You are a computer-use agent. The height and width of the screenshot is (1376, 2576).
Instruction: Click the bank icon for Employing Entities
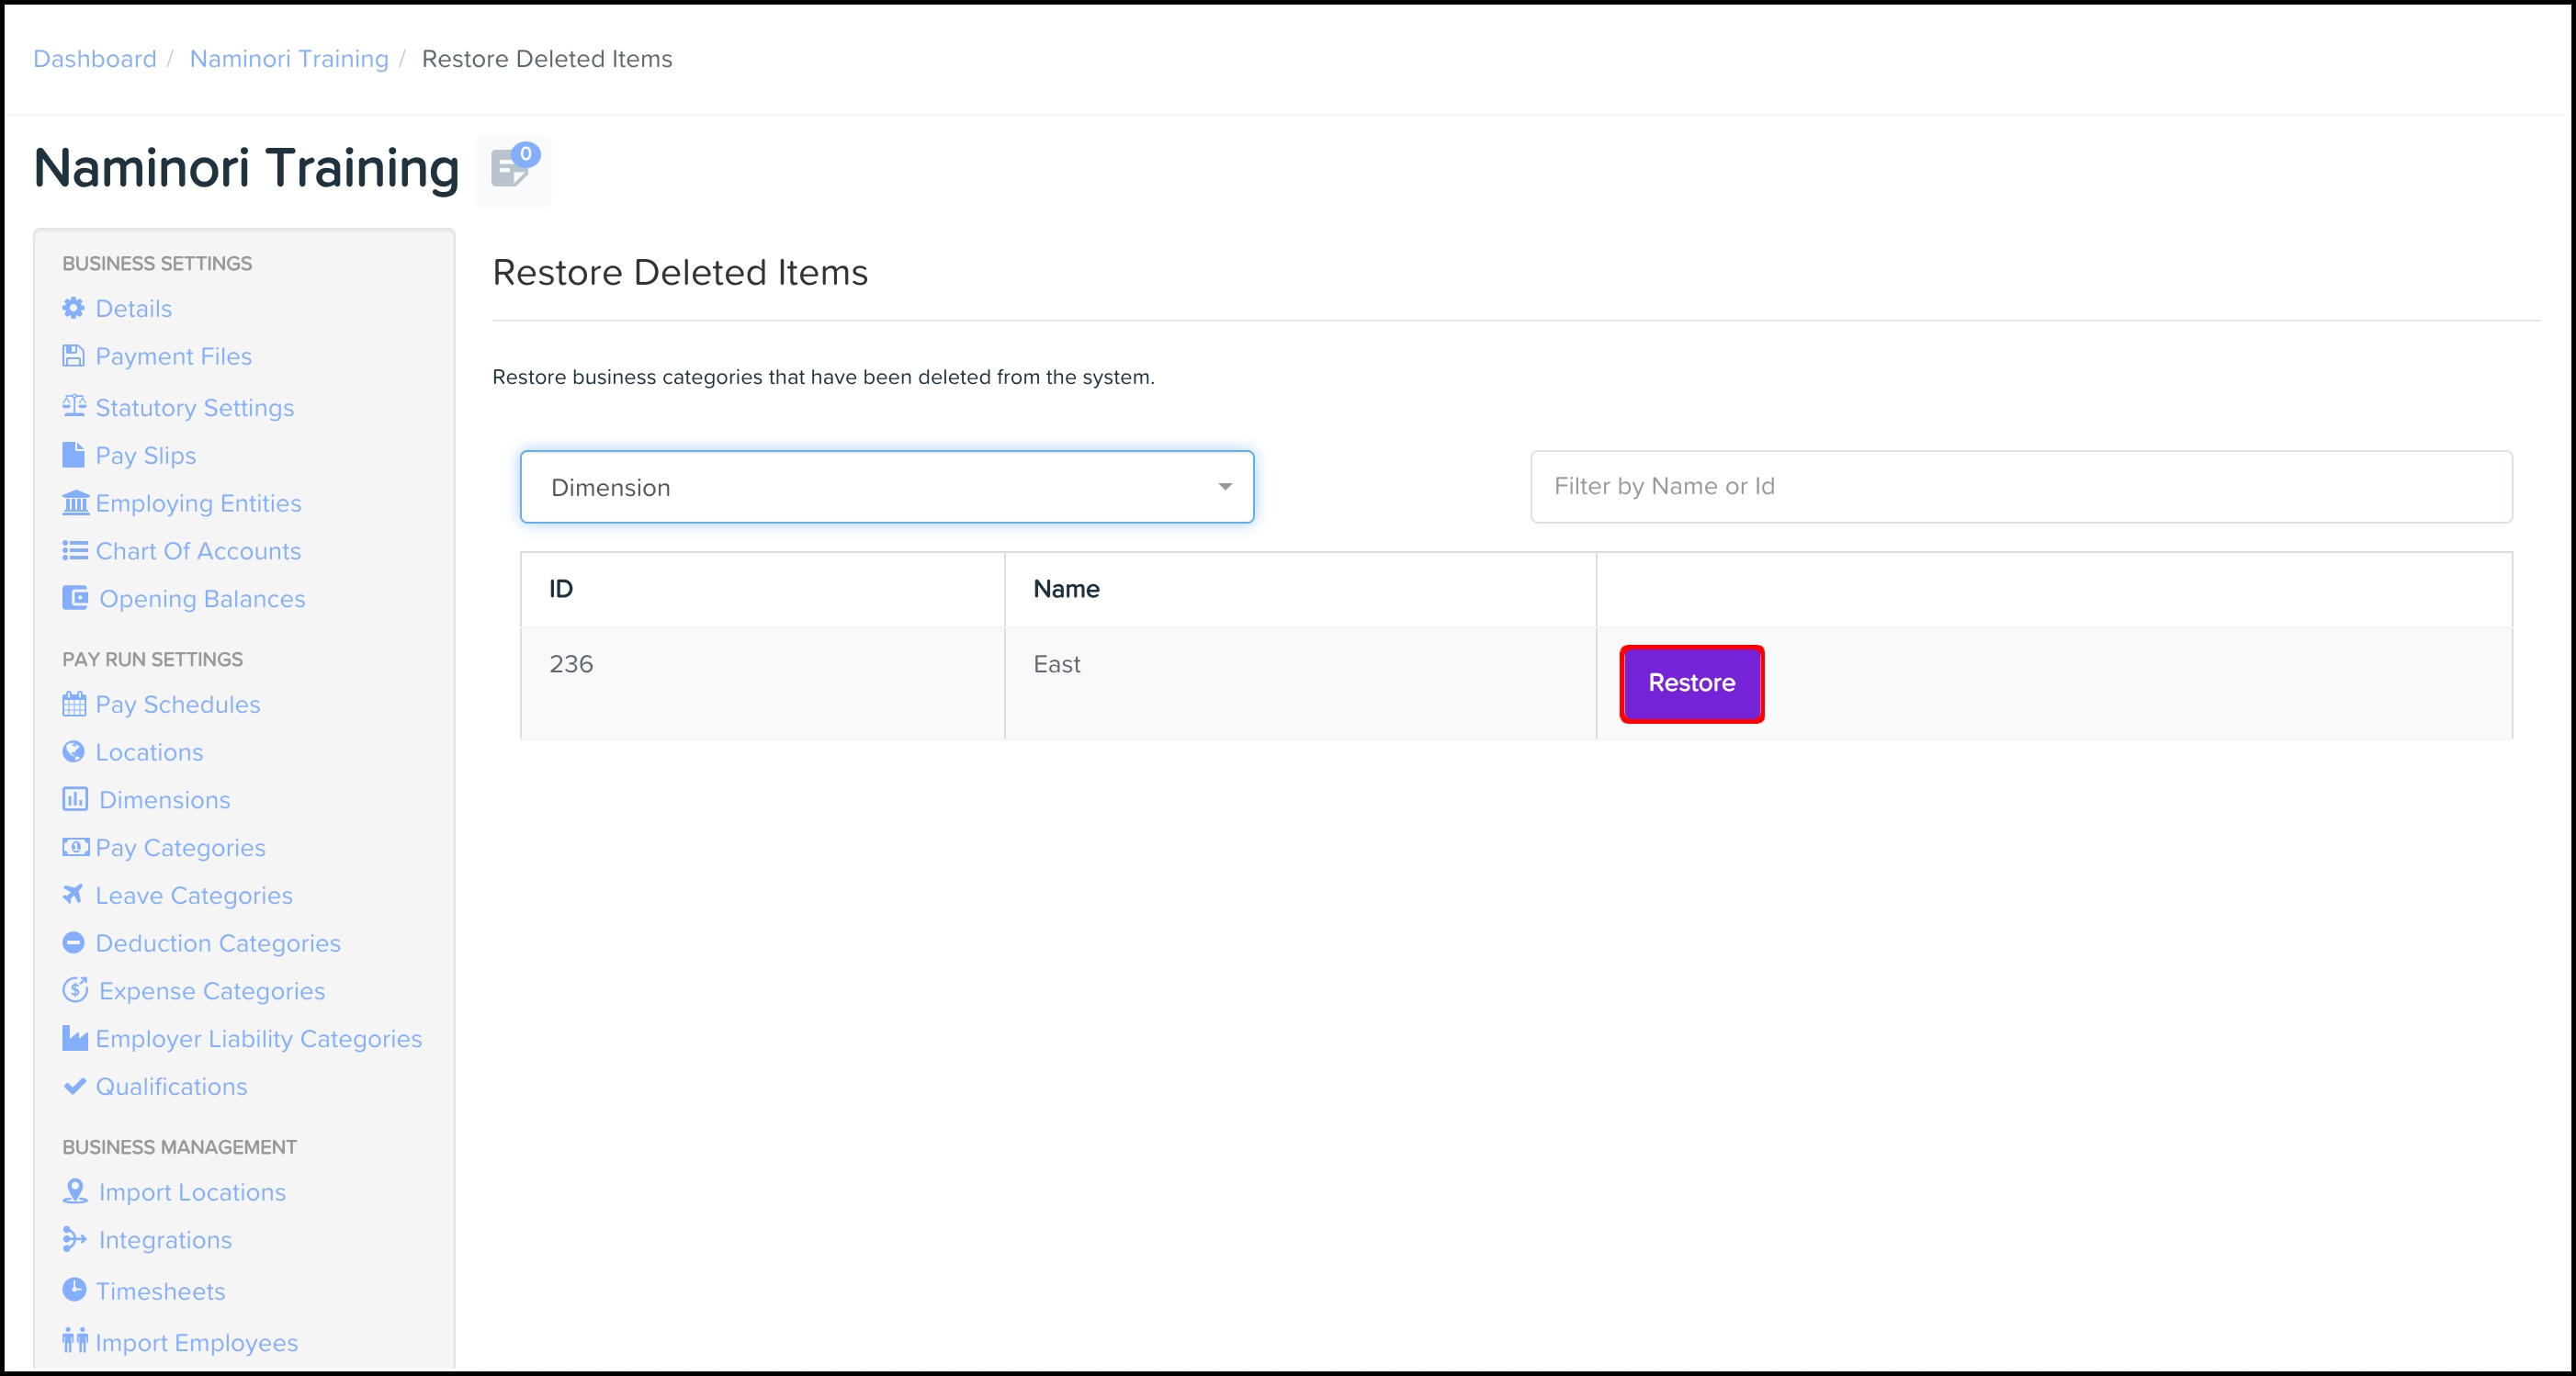[x=75, y=502]
